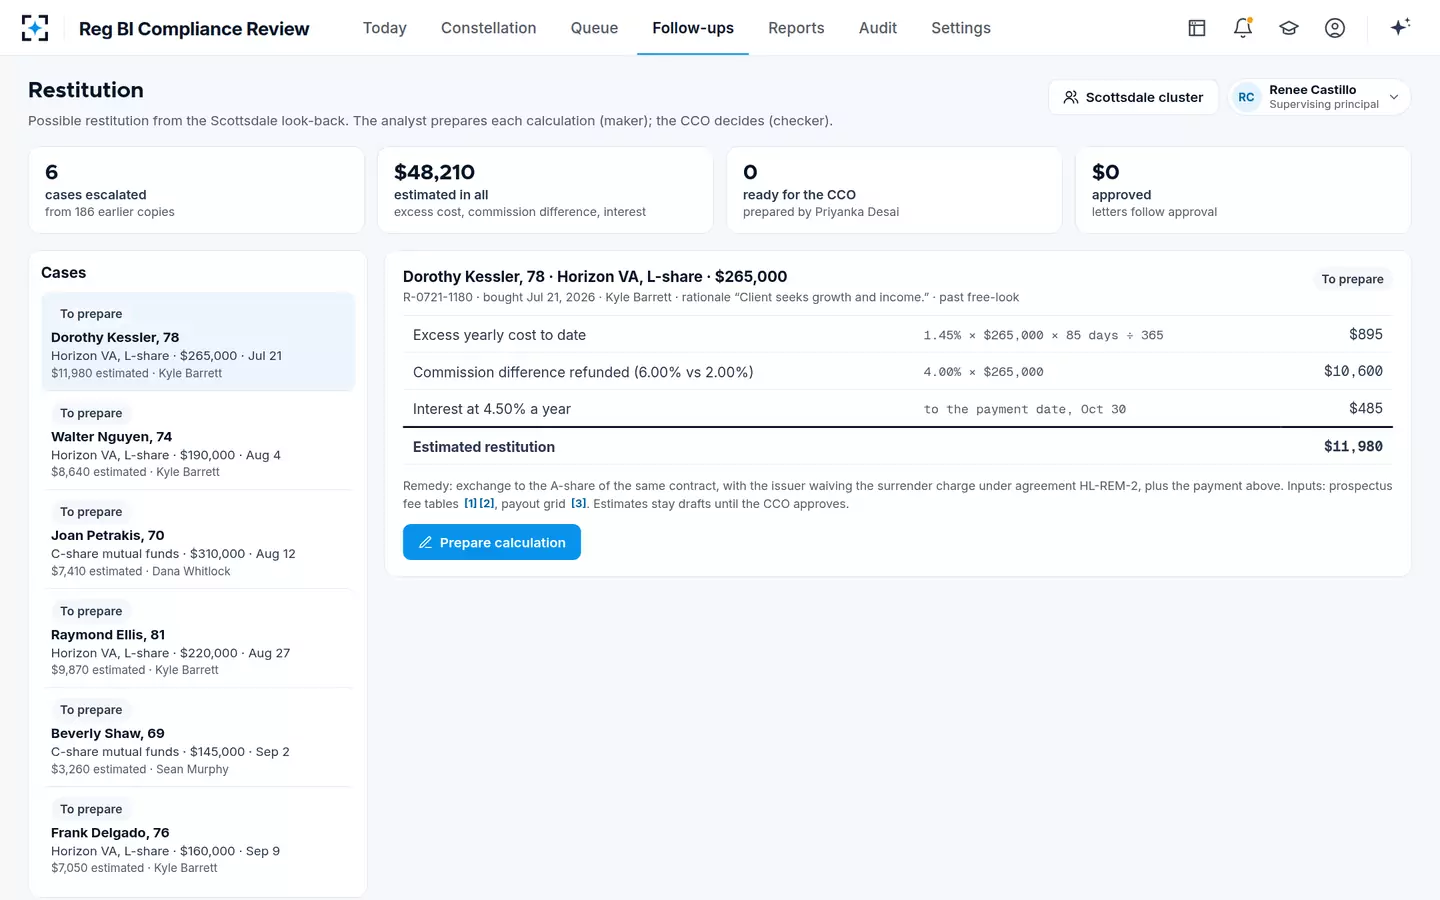The image size is (1440, 900).
Task: Open fee table citation [1]
Action: point(470,504)
